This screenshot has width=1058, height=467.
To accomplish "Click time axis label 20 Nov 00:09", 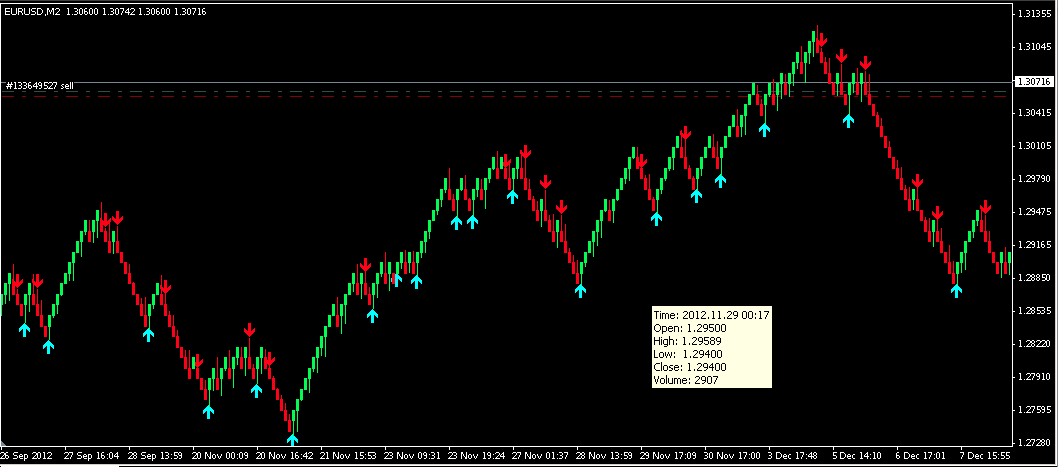I will (221, 455).
